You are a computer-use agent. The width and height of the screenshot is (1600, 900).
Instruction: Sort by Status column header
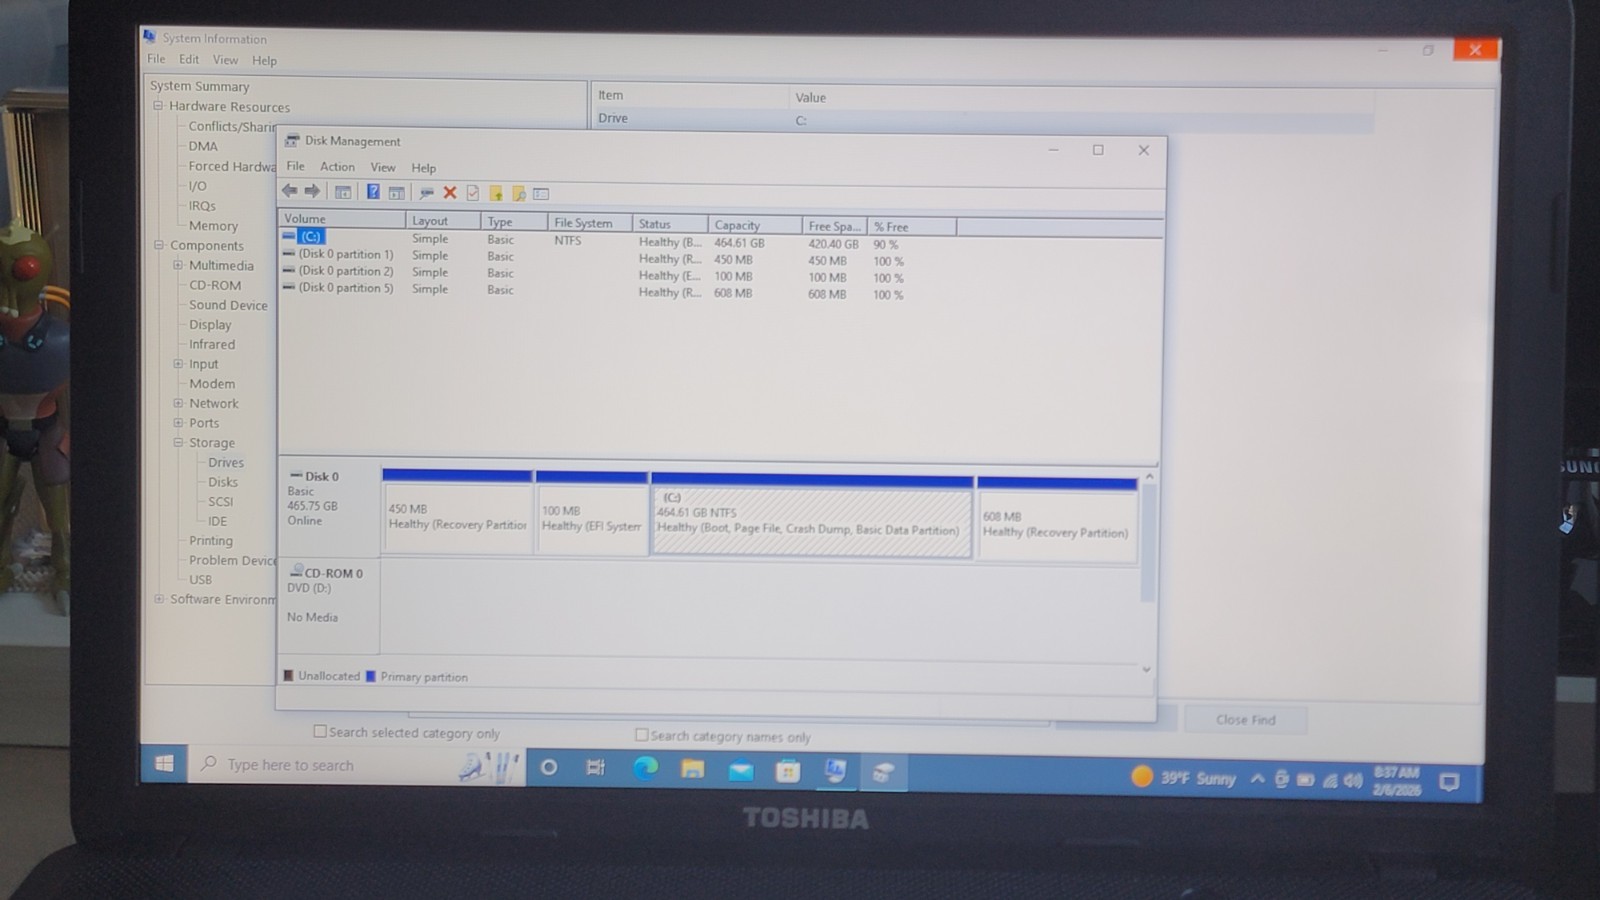point(670,224)
